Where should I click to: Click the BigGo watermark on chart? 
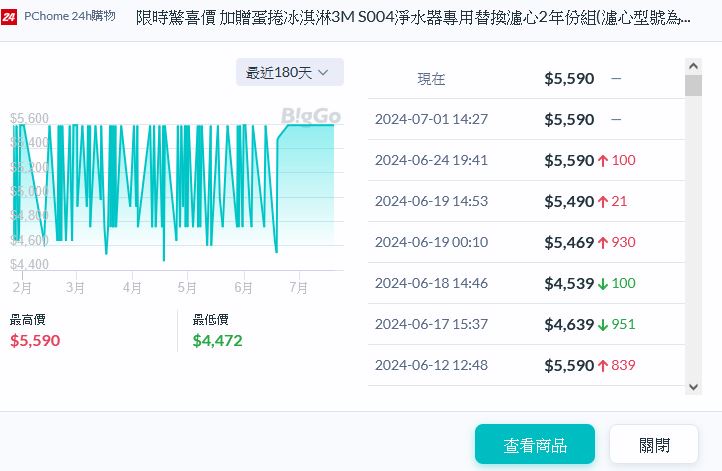(x=310, y=116)
